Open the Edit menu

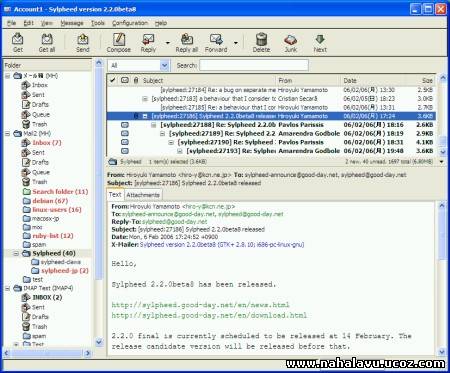28,23
